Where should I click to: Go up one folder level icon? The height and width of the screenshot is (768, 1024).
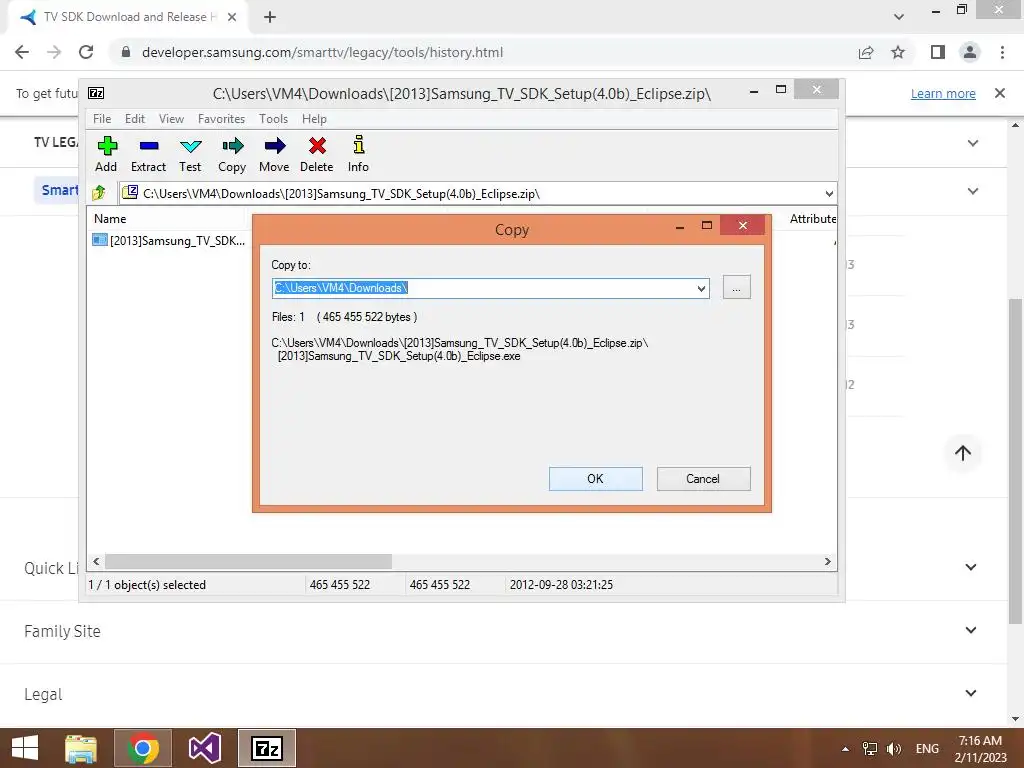coord(99,193)
